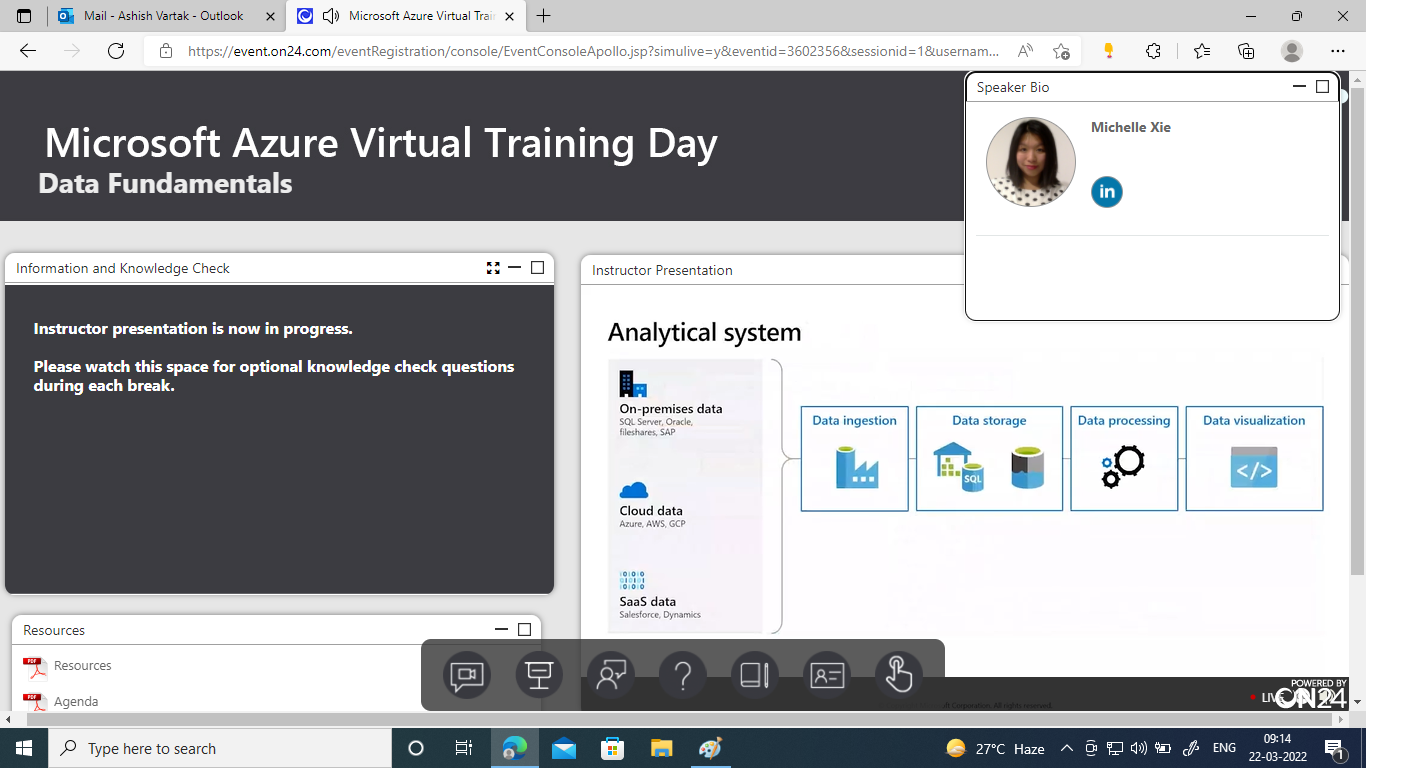Open the speaker bio card dock icon
Viewport: 1408px width, 768px height.
click(x=827, y=676)
